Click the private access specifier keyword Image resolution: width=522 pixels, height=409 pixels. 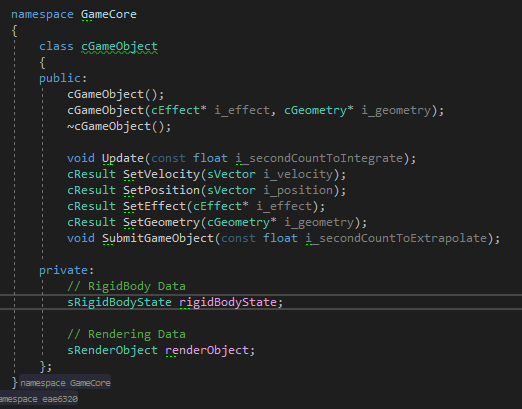pyautogui.click(x=63, y=270)
